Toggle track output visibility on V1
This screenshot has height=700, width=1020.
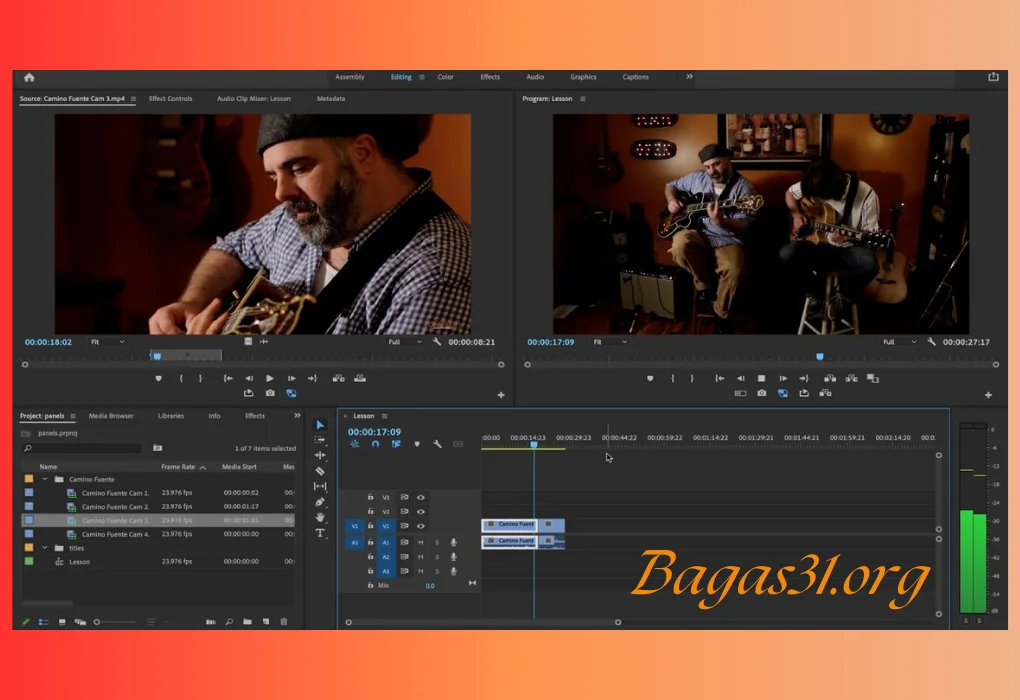tap(420, 526)
